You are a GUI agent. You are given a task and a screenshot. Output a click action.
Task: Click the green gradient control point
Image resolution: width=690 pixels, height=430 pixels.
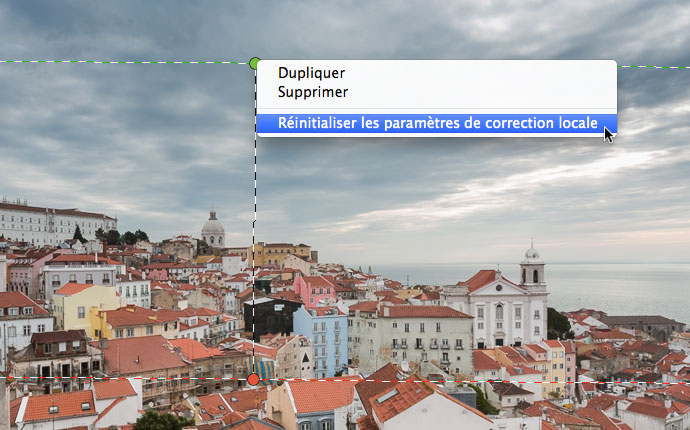click(254, 63)
